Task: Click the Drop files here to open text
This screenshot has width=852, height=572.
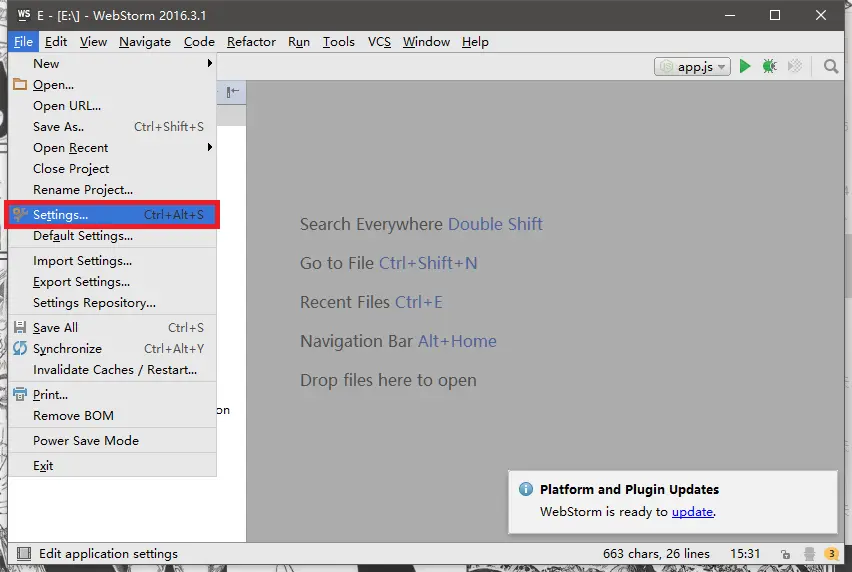Action: click(388, 380)
